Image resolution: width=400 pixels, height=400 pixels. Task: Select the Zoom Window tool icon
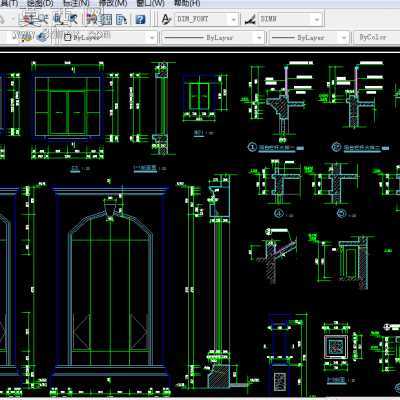point(59,19)
